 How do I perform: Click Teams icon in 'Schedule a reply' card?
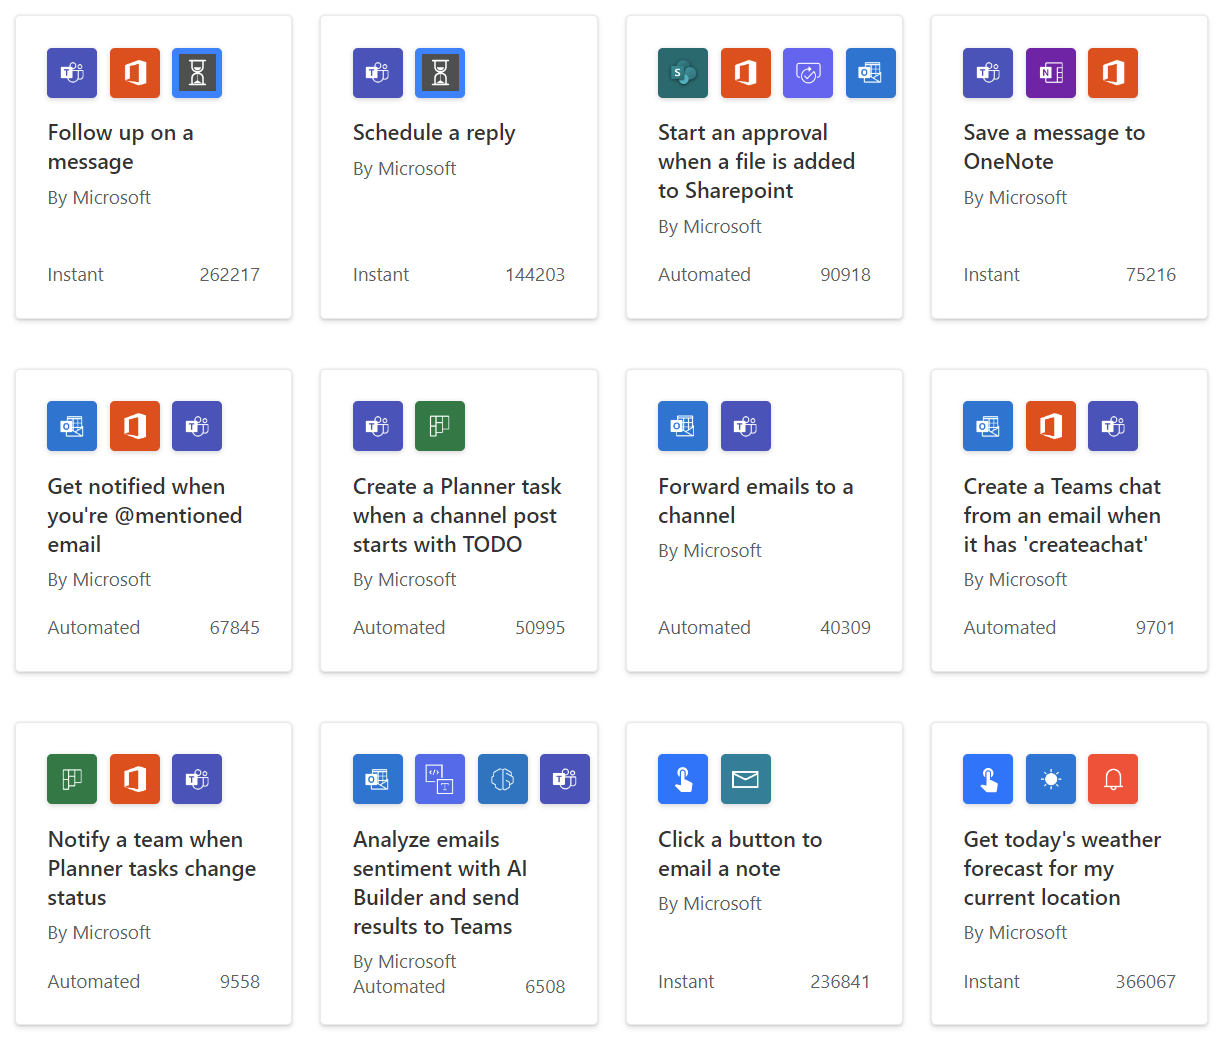pyautogui.click(x=378, y=73)
